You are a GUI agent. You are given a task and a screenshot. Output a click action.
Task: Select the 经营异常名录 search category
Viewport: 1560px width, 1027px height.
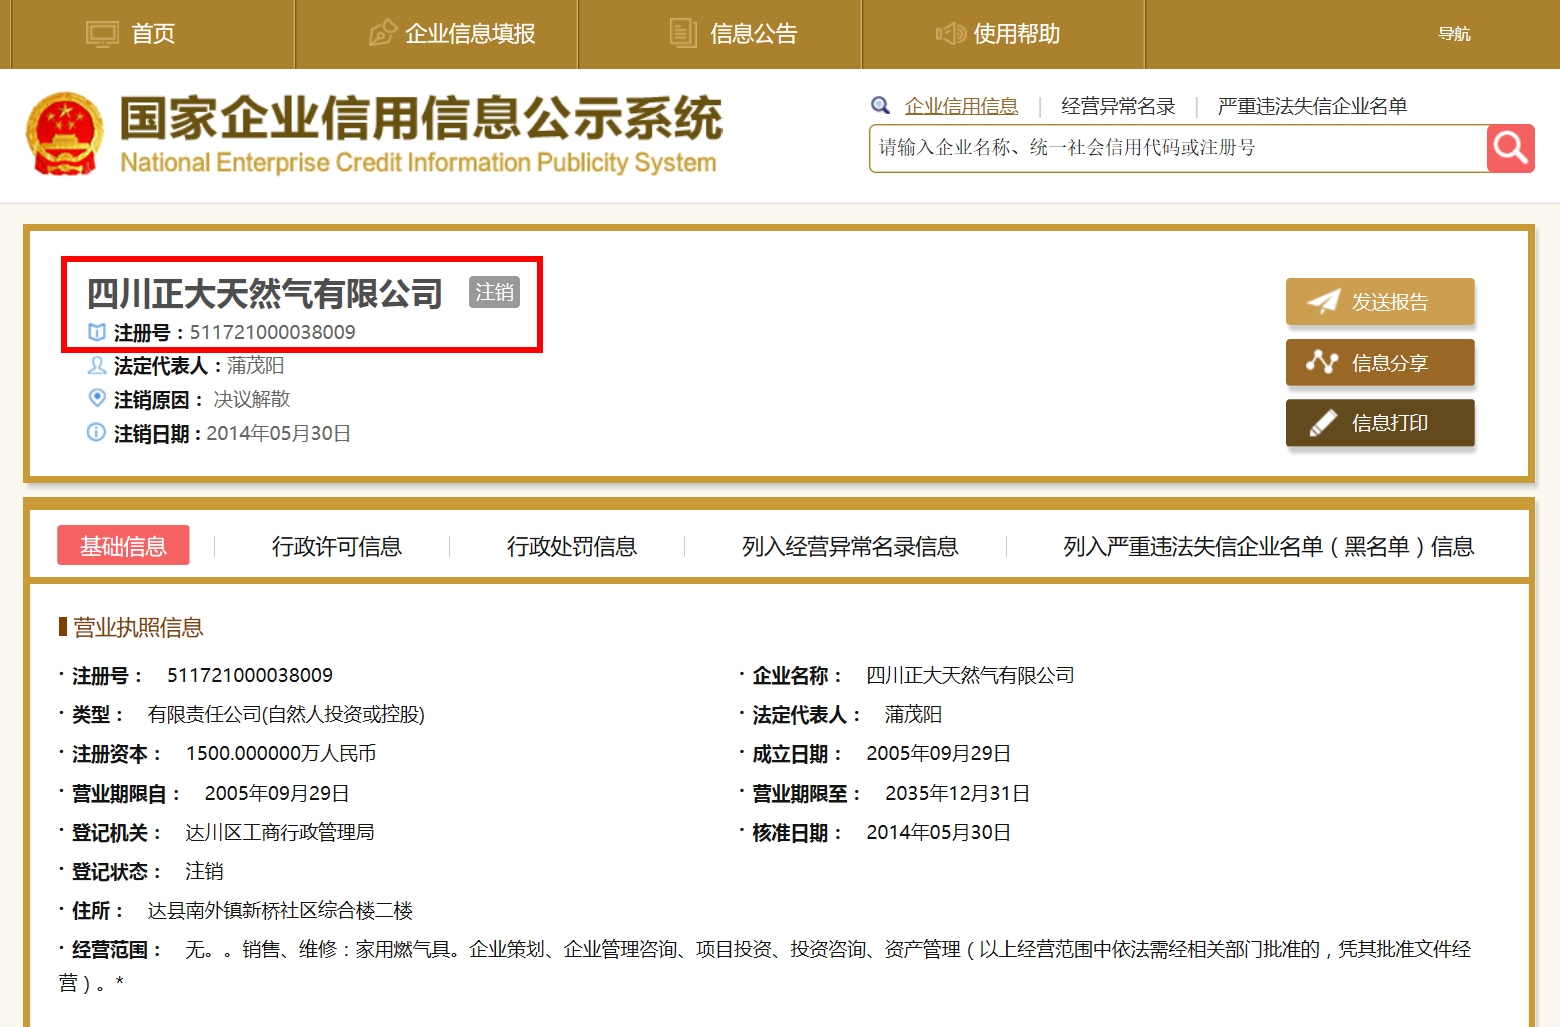click(1118, 106)
